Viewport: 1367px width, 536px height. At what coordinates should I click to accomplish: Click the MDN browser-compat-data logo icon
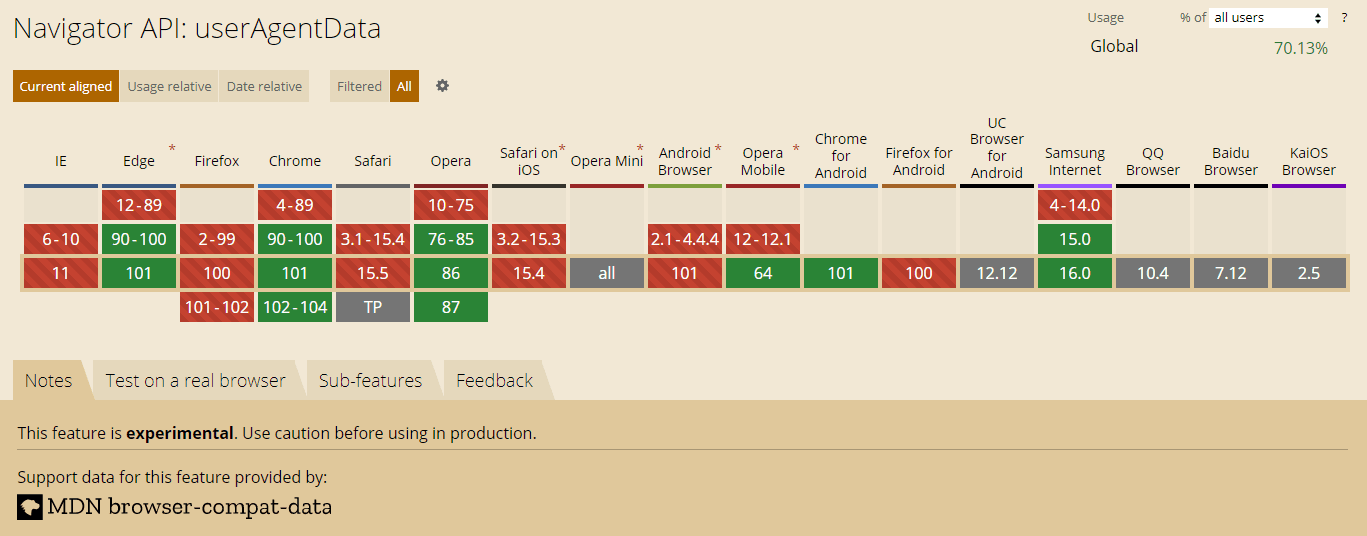tap(30, 507)
